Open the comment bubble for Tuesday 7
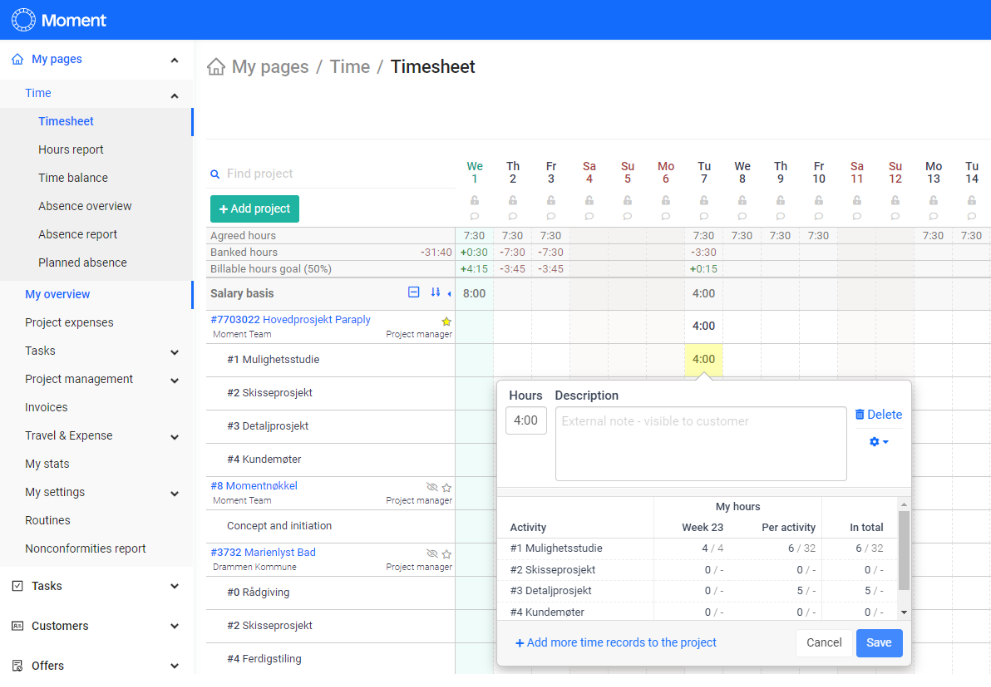This screenshot has width=991, height=687. (704, 216)
